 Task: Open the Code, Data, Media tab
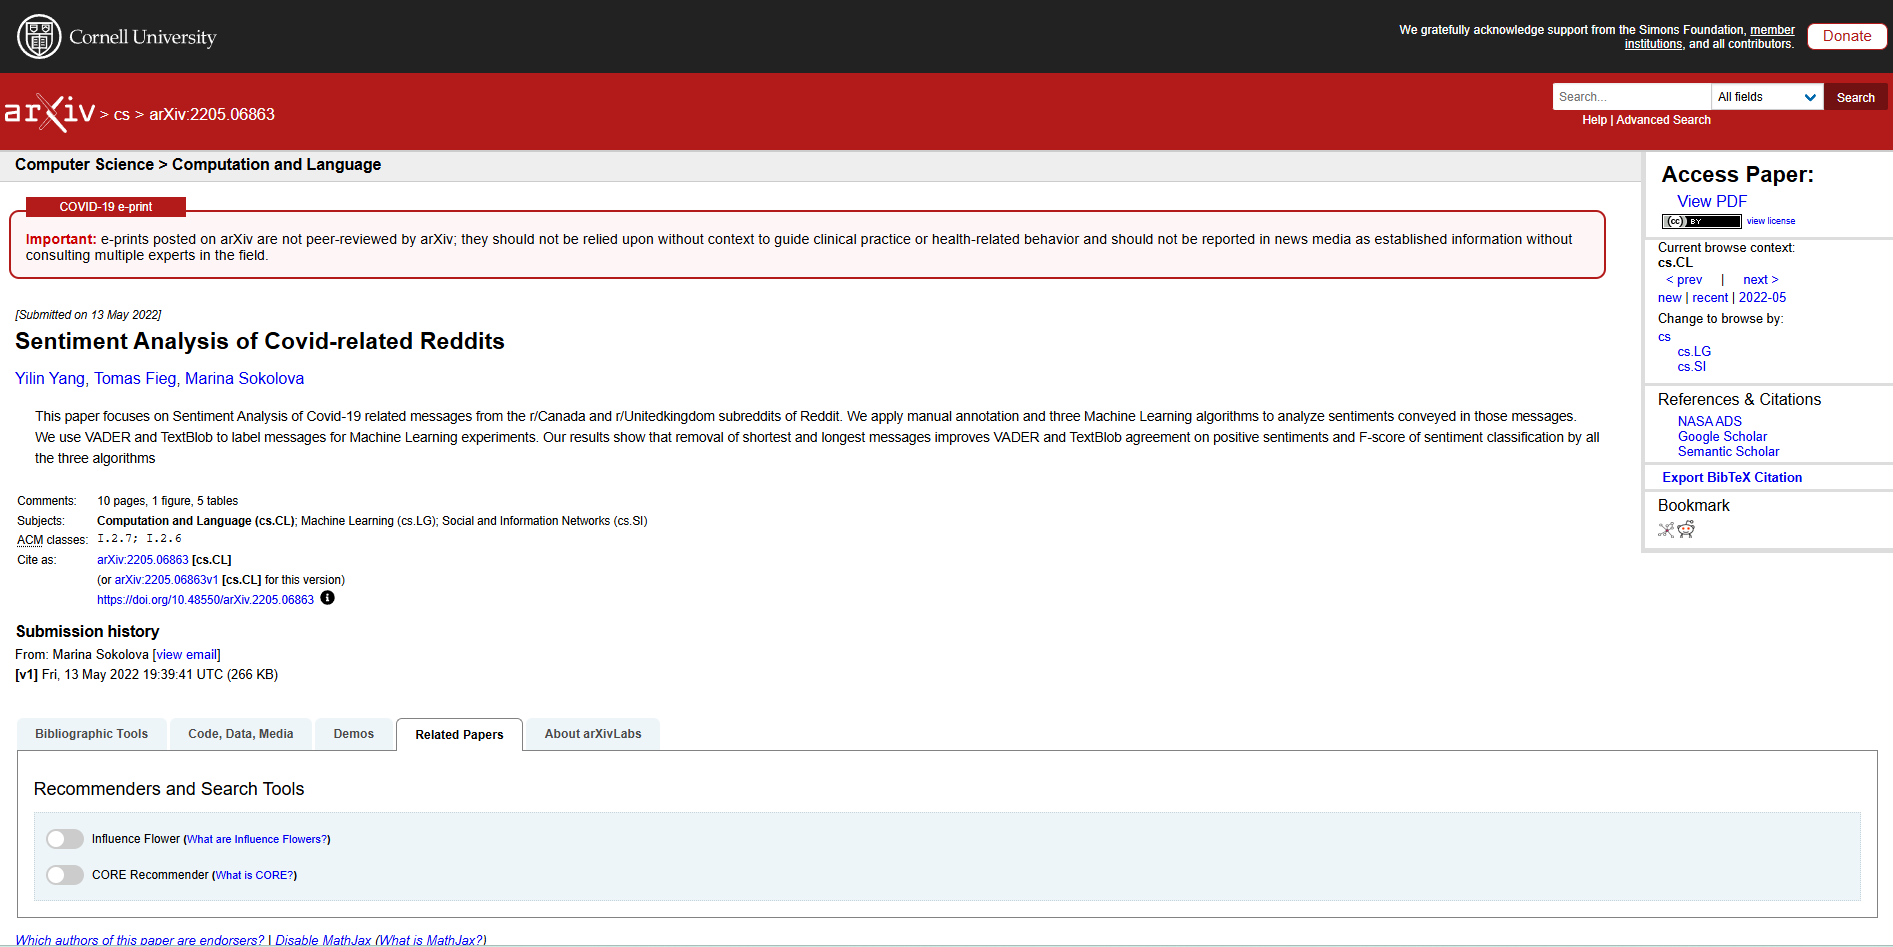point(240,733)
